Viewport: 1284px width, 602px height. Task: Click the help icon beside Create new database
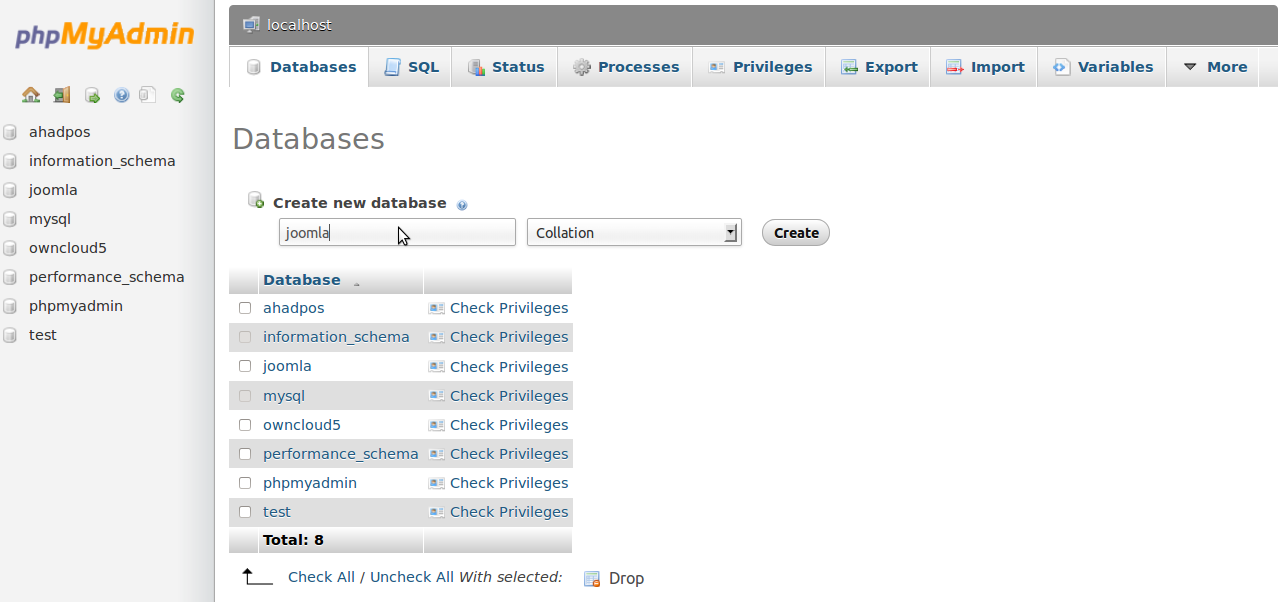click(x=462, y=205)
